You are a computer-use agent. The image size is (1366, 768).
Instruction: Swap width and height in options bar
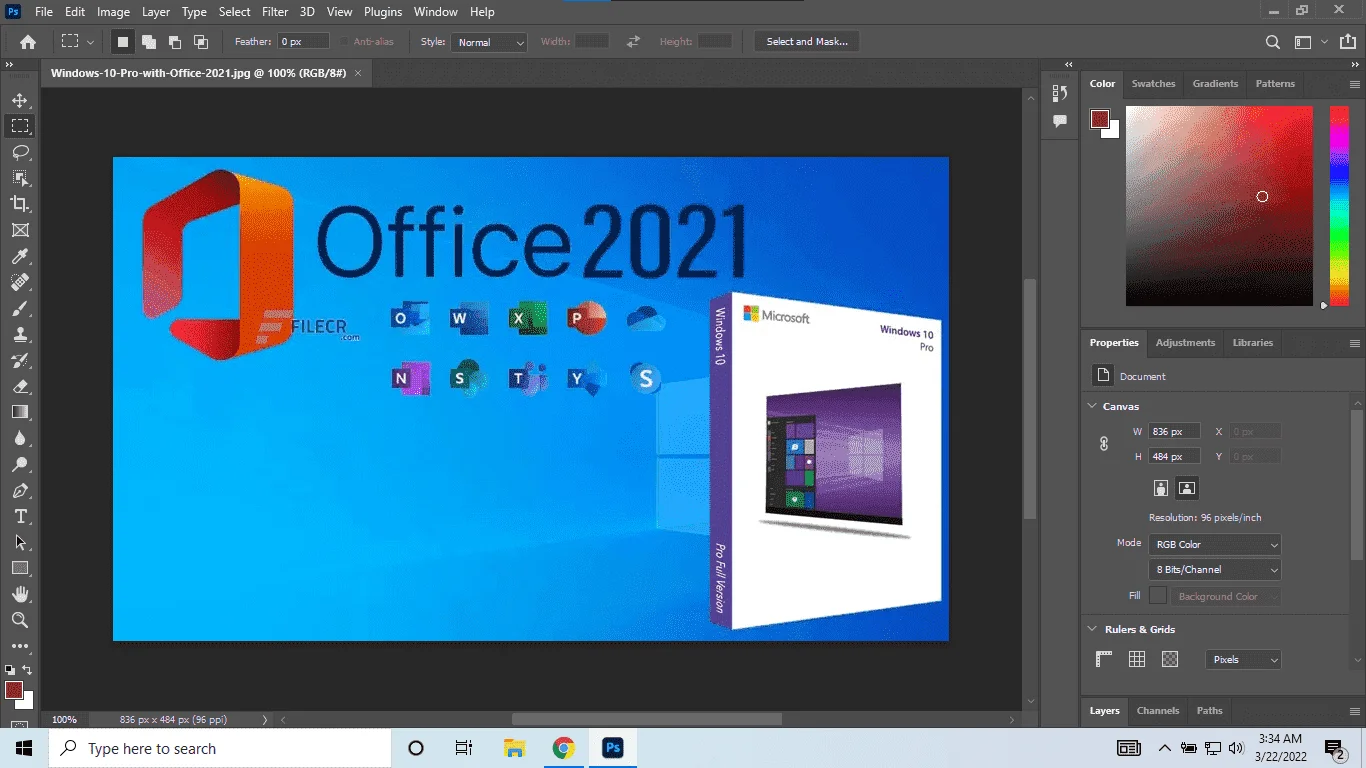click(633, 42)
